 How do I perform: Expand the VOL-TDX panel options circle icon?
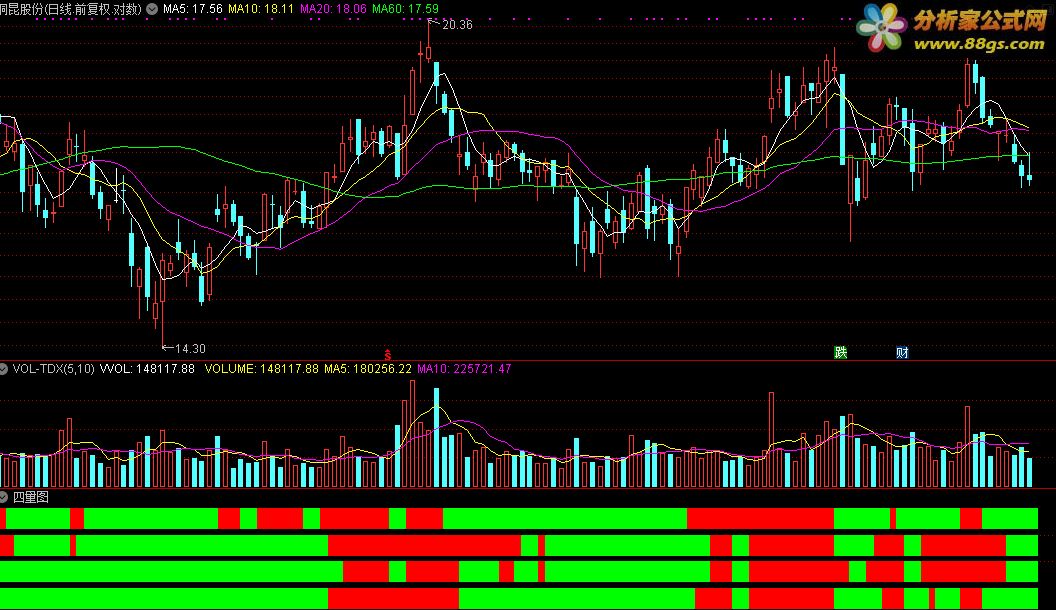pos(3,369)
